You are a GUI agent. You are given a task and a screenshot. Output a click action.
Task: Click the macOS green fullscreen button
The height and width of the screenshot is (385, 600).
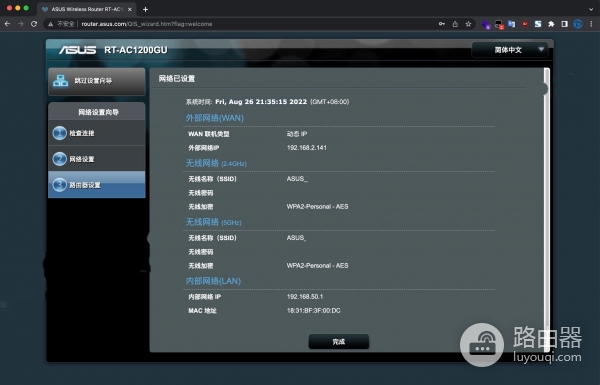(26, 8)
